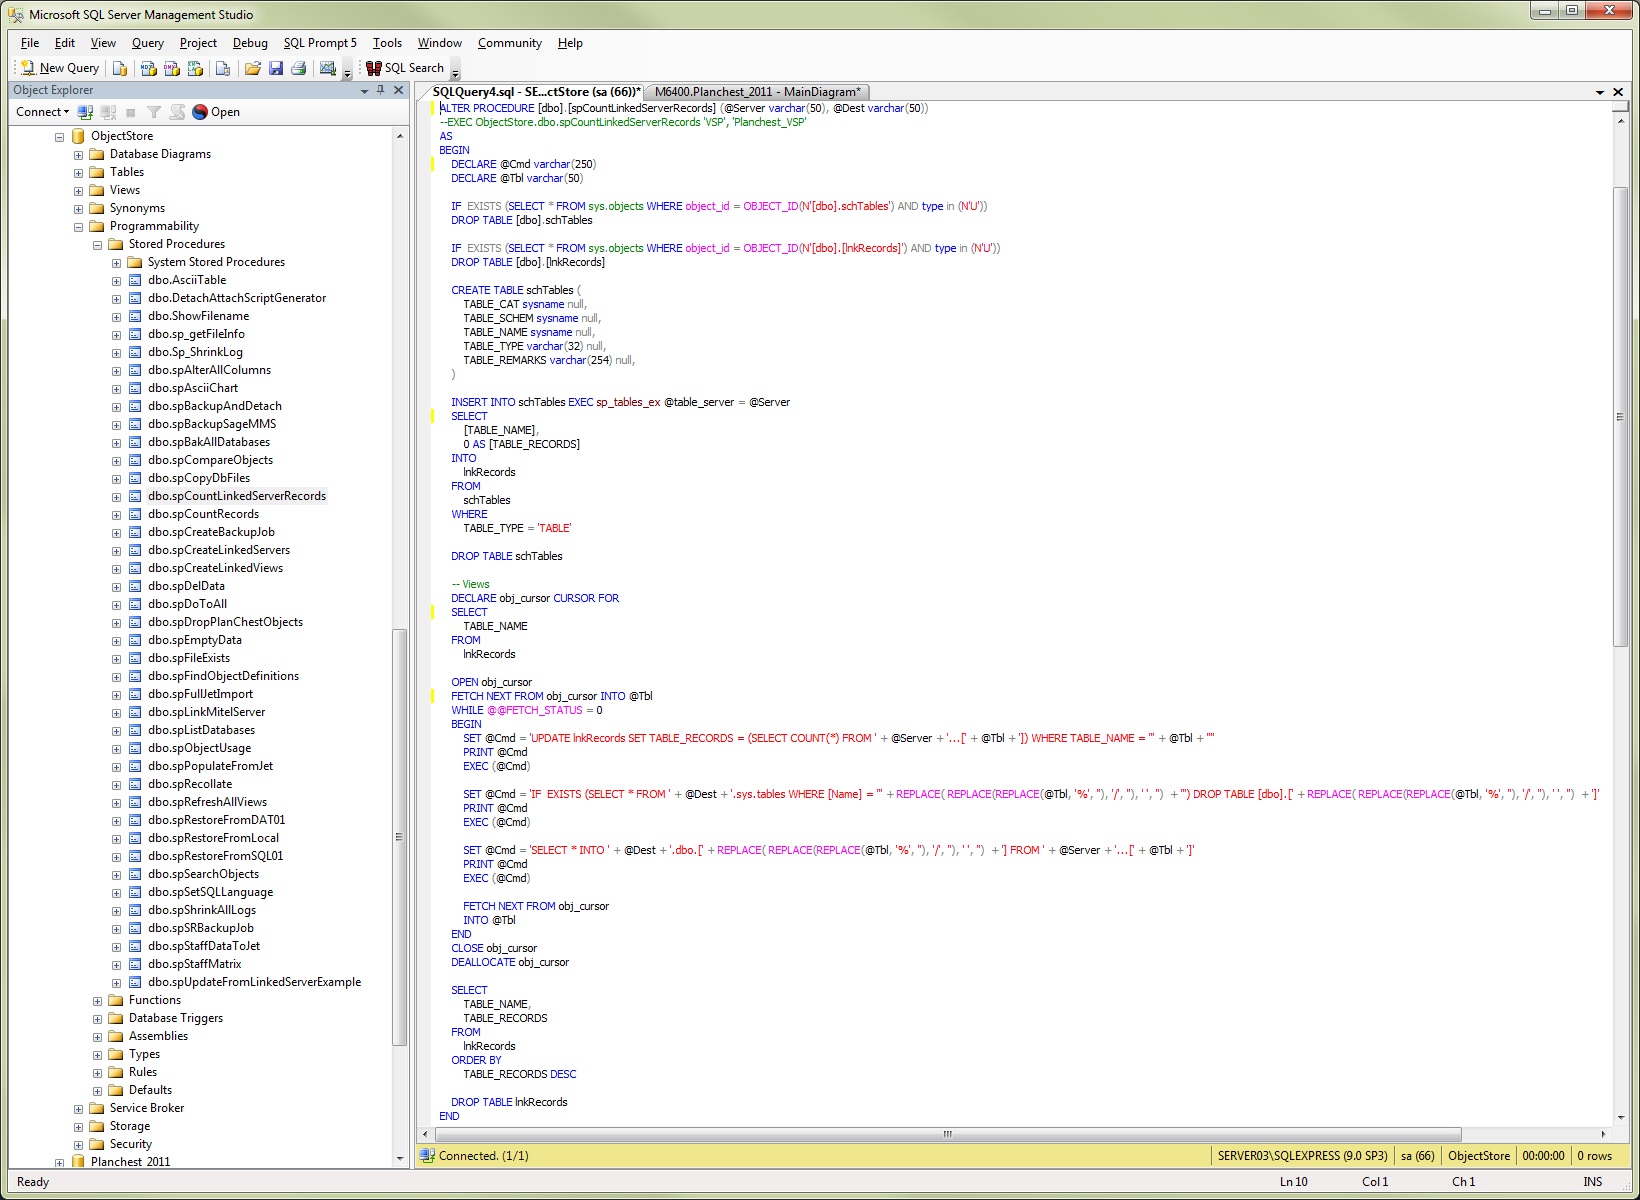Open active documents list dropdown arrow

tap(1600, 92)
